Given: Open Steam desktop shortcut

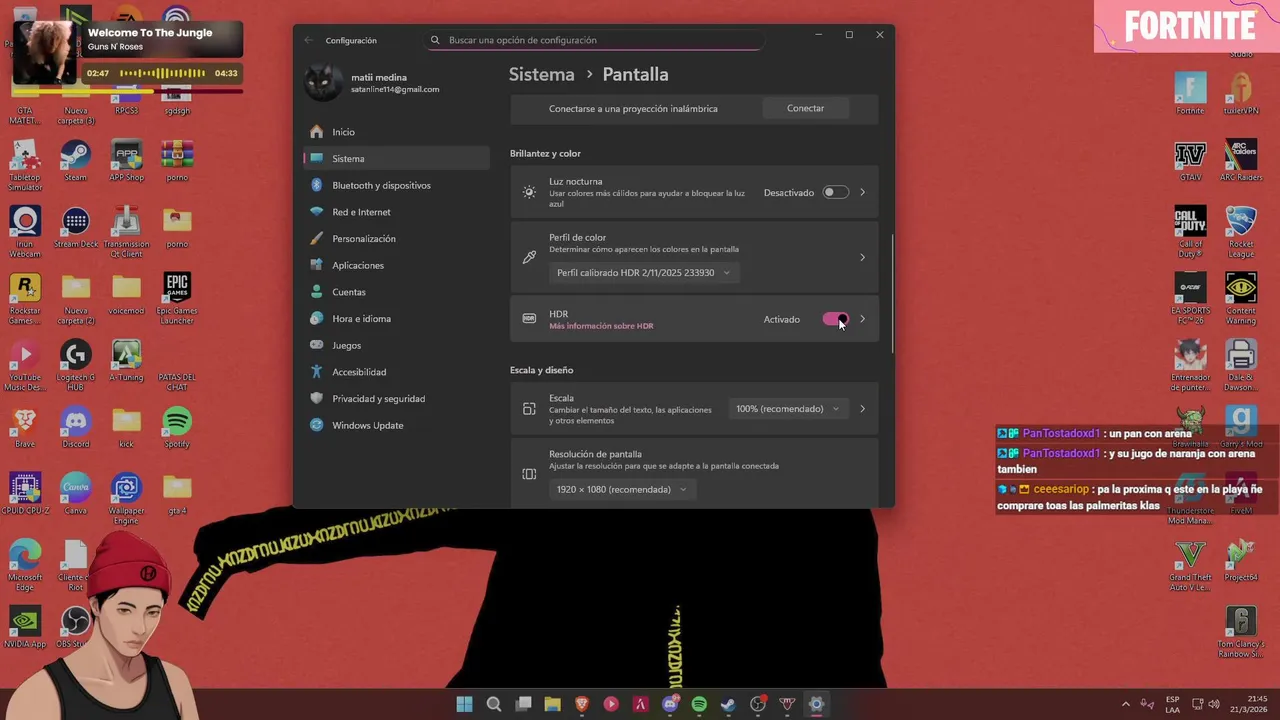Looking at the screenshot, I should 75,161.
